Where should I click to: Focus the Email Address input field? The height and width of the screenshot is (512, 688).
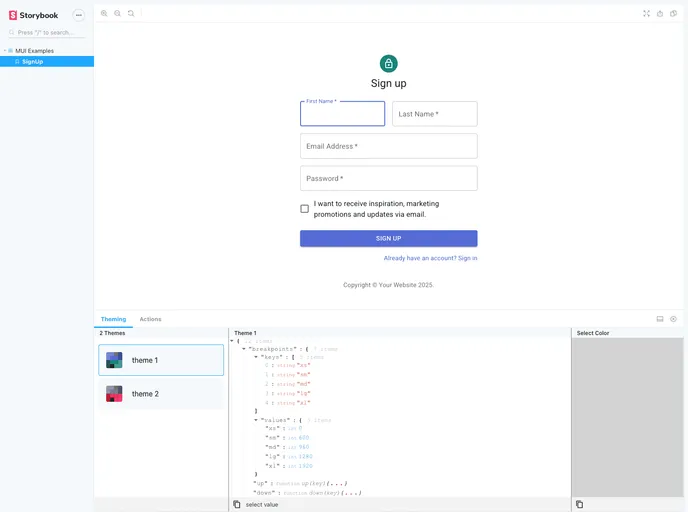(388, 146)
